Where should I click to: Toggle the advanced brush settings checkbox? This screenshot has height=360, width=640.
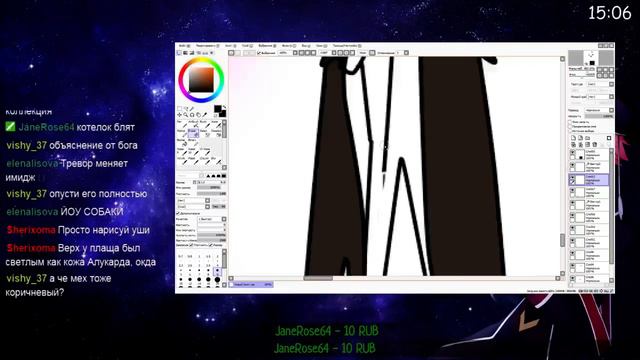(x=178, y=213)
